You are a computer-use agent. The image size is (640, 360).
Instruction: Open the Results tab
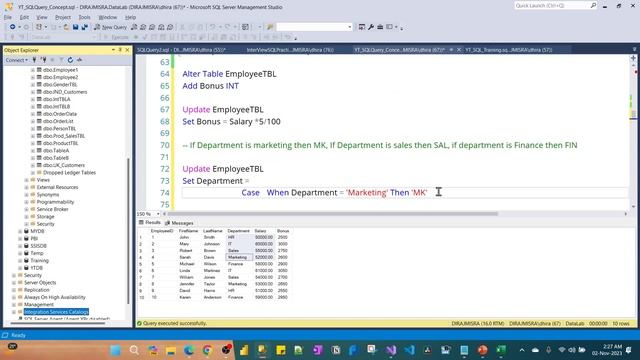click(150, 223)
